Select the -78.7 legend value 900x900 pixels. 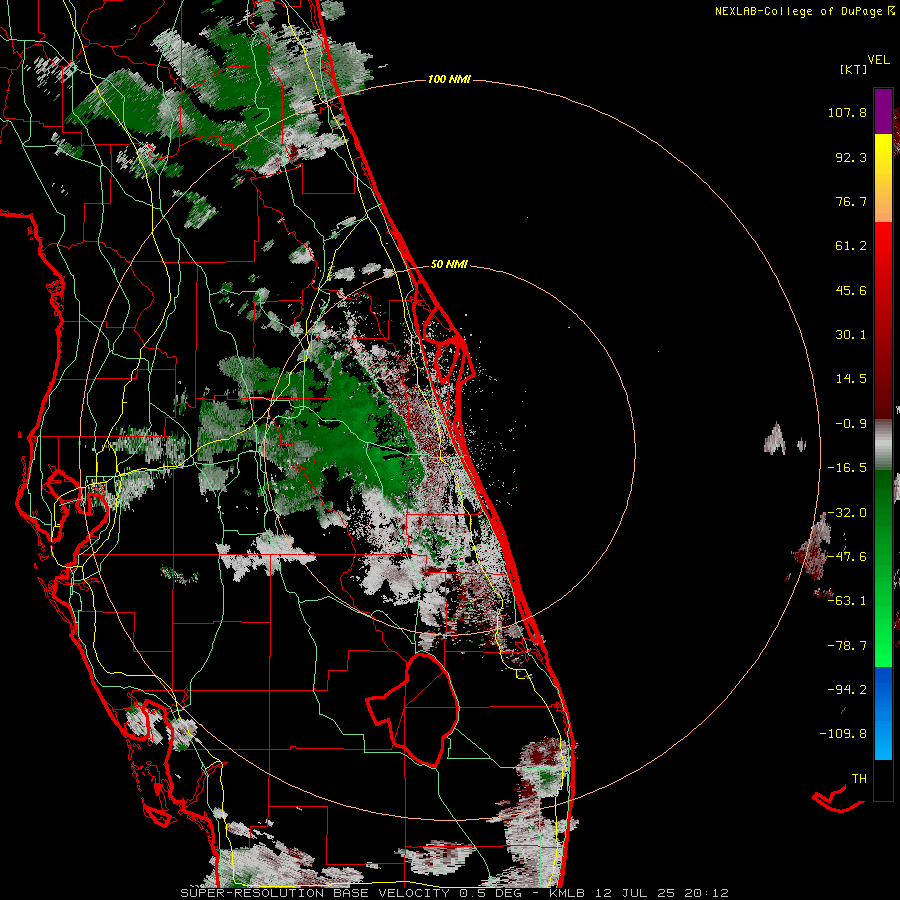click(847, 646)
